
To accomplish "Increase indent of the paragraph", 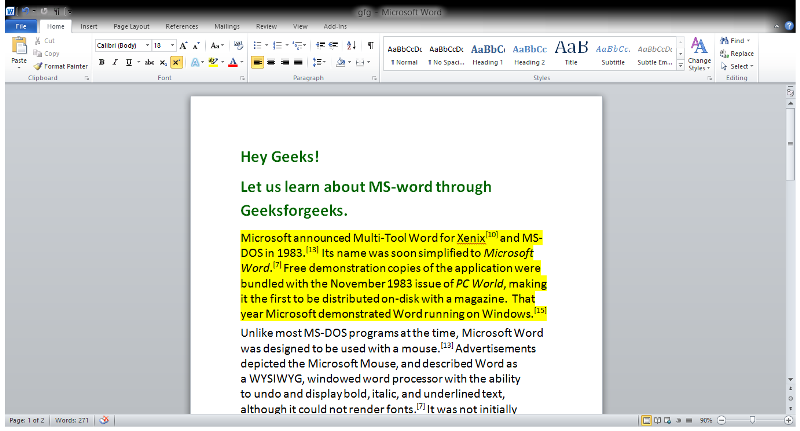I will [x=334, y=45].
